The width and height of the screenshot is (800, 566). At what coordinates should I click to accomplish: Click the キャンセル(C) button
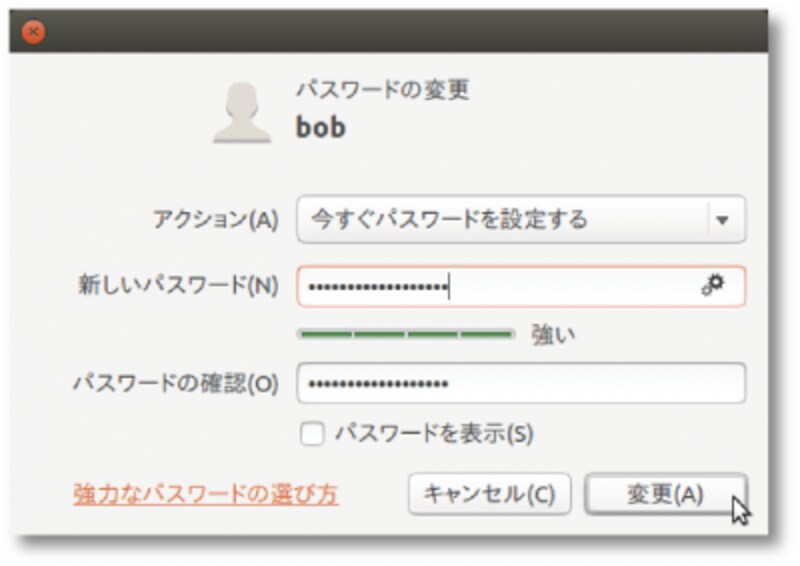tap(489, 494)
